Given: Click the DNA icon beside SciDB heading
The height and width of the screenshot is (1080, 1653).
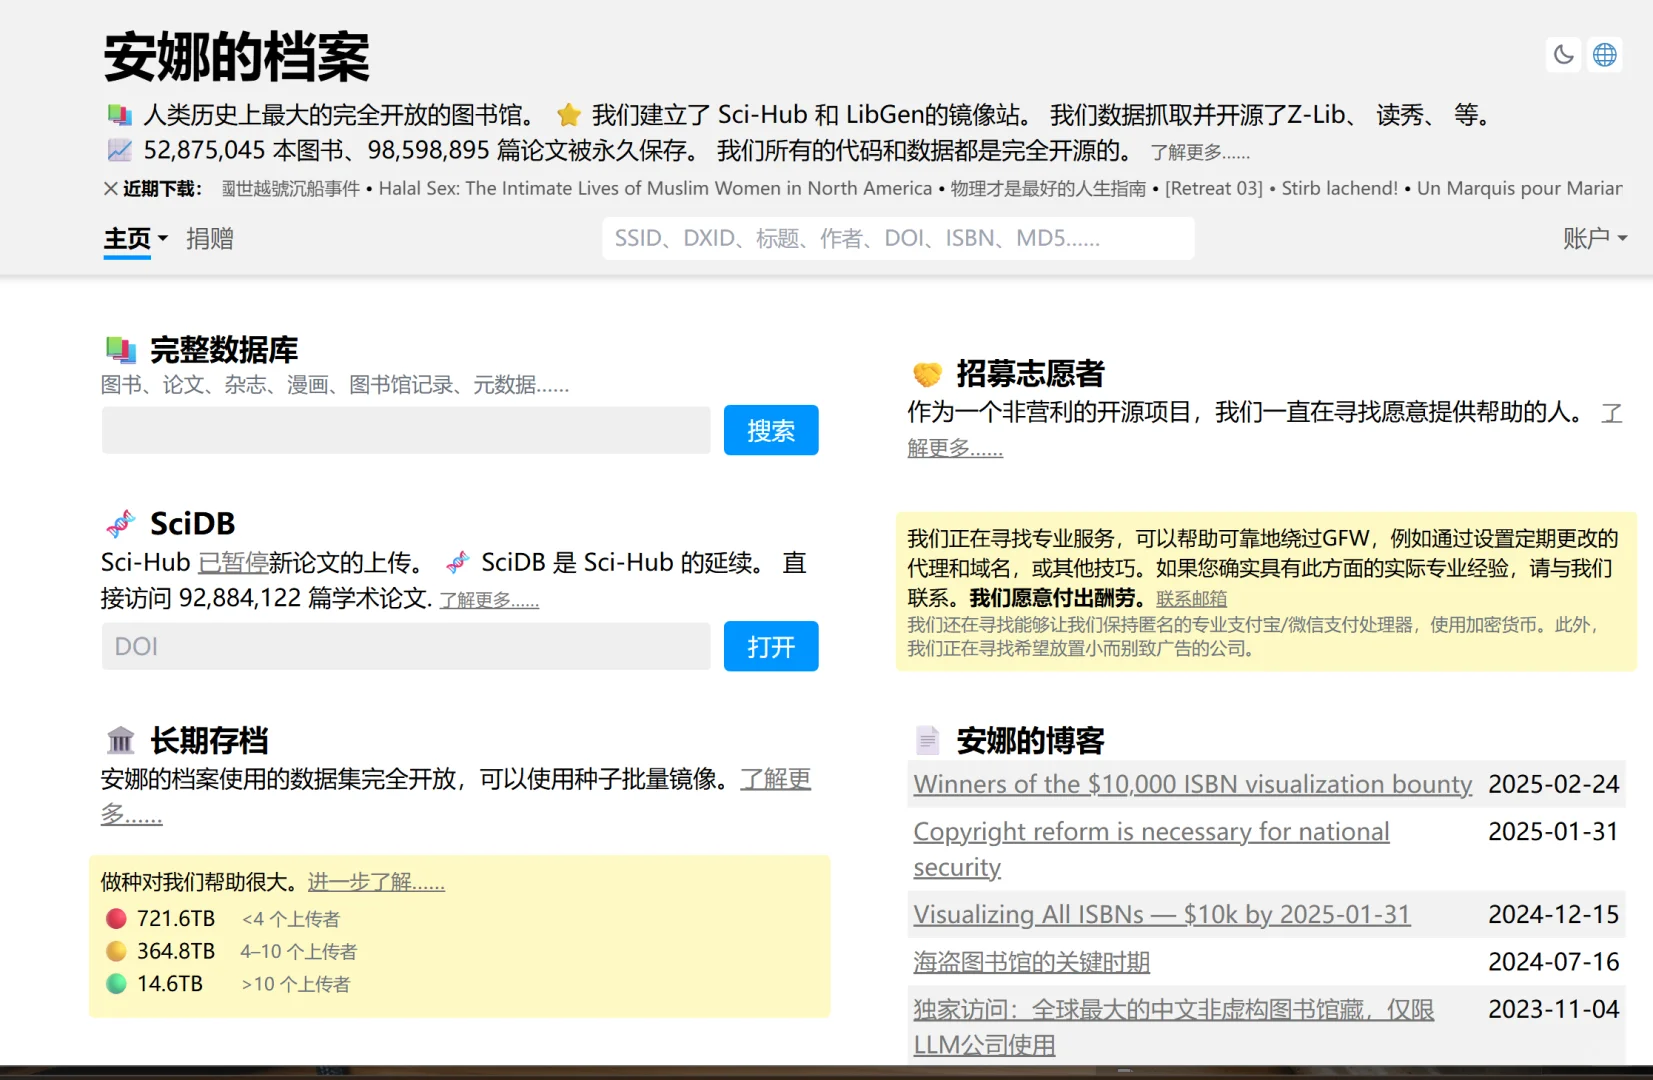Looking at the screenshot, I should 120,524.
